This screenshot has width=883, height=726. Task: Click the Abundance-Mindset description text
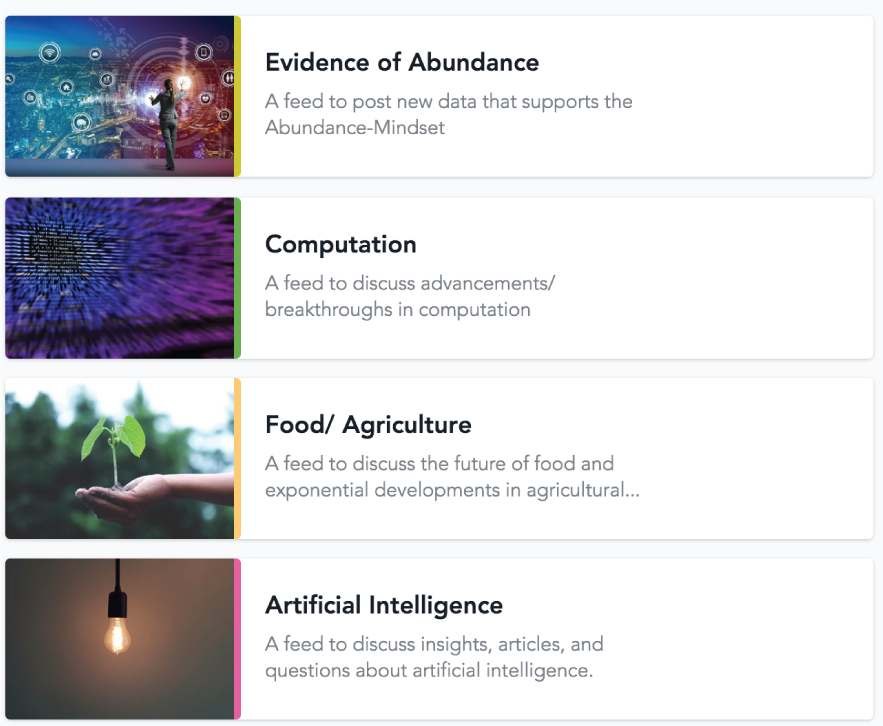point(448,114)
